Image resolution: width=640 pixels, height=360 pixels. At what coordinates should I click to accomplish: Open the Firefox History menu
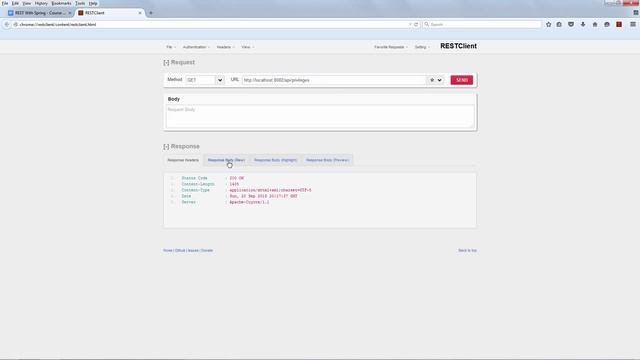click(x=41, y=3)
